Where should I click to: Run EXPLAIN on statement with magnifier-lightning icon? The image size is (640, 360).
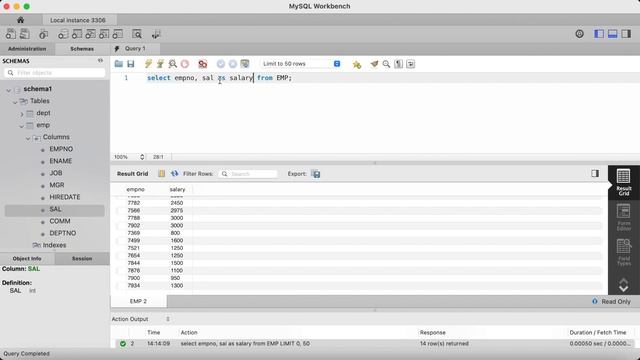click(173, 64)
